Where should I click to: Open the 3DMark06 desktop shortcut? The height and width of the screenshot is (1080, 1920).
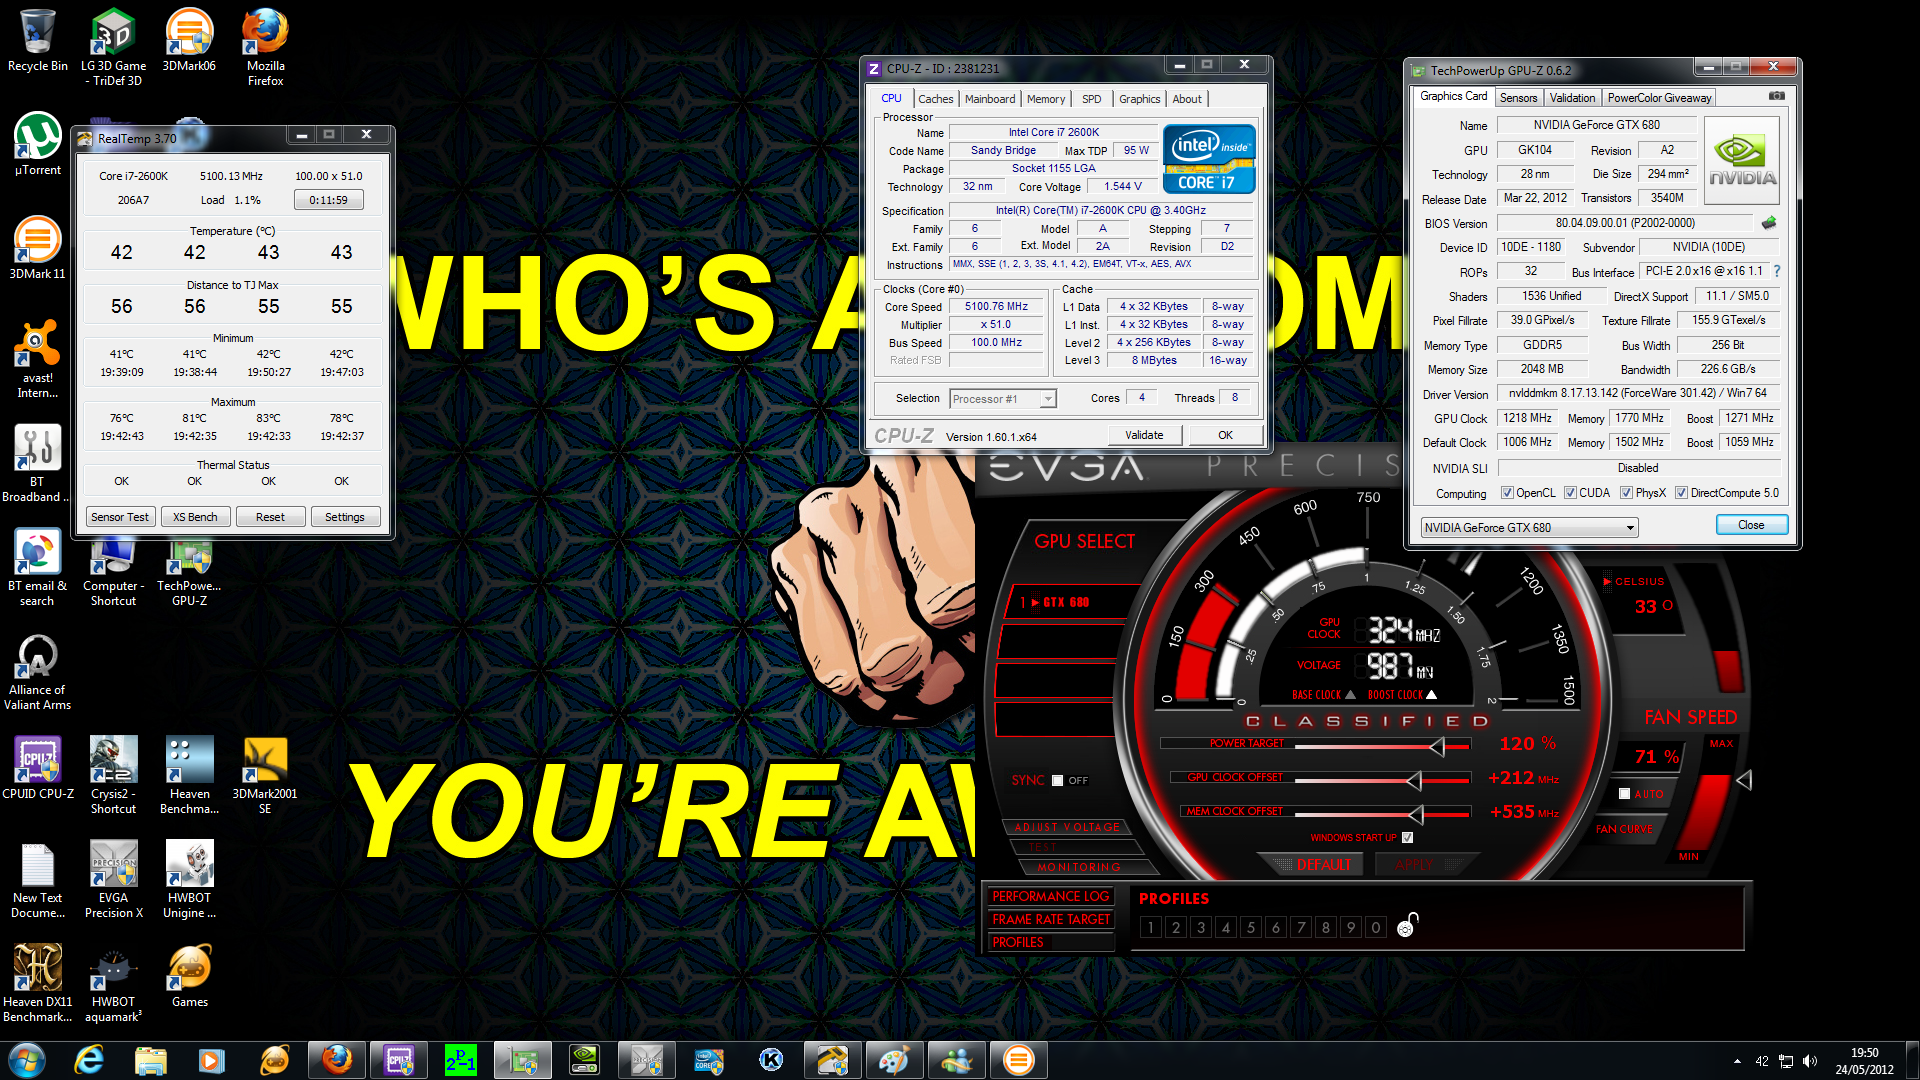pos(189,40)
